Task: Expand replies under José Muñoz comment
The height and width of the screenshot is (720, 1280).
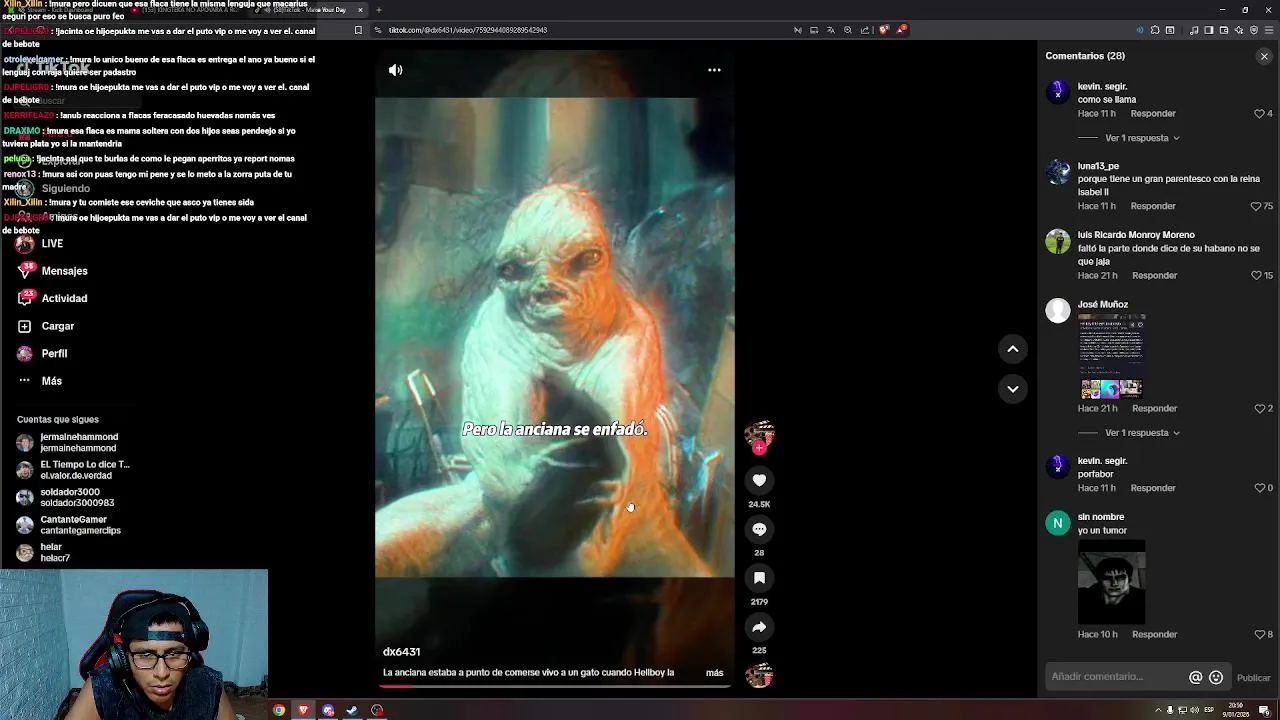Action: coord(1142,433)
